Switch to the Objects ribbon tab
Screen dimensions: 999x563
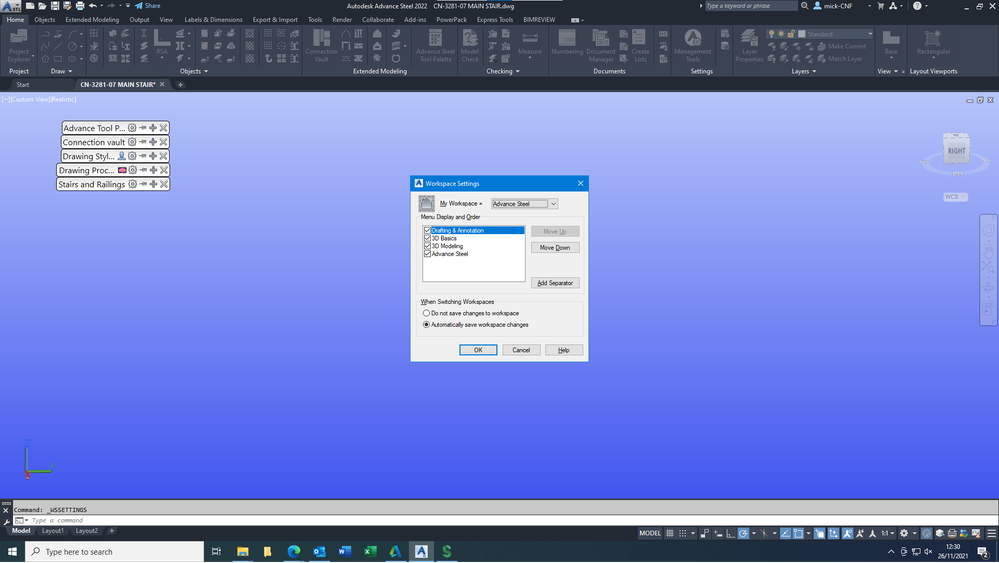45,20
